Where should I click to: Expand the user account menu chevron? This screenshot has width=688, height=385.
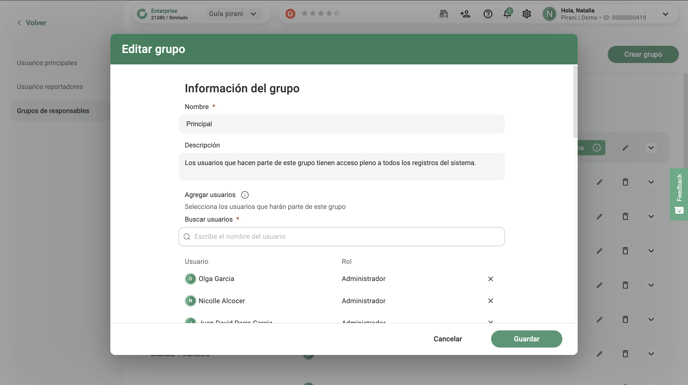click(x=666, y=14)
